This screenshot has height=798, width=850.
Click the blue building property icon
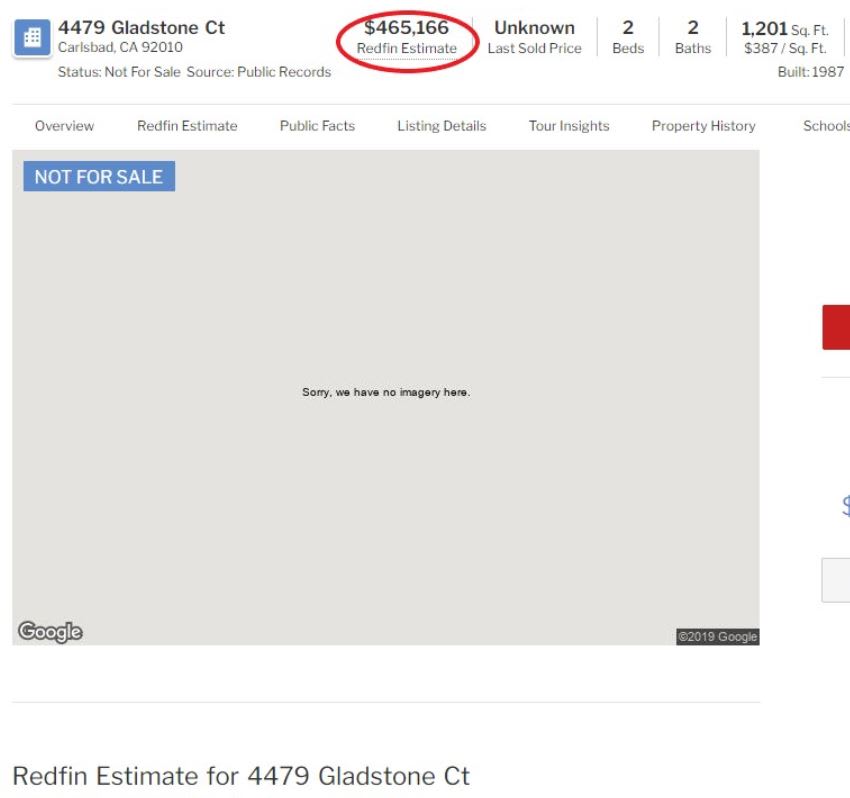tap(32, 37)
